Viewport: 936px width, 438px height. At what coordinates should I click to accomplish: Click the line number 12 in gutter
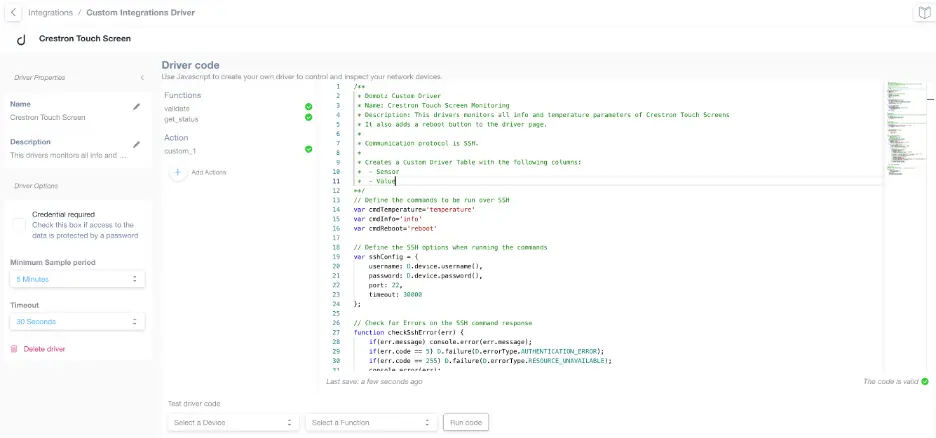point(337,190)
